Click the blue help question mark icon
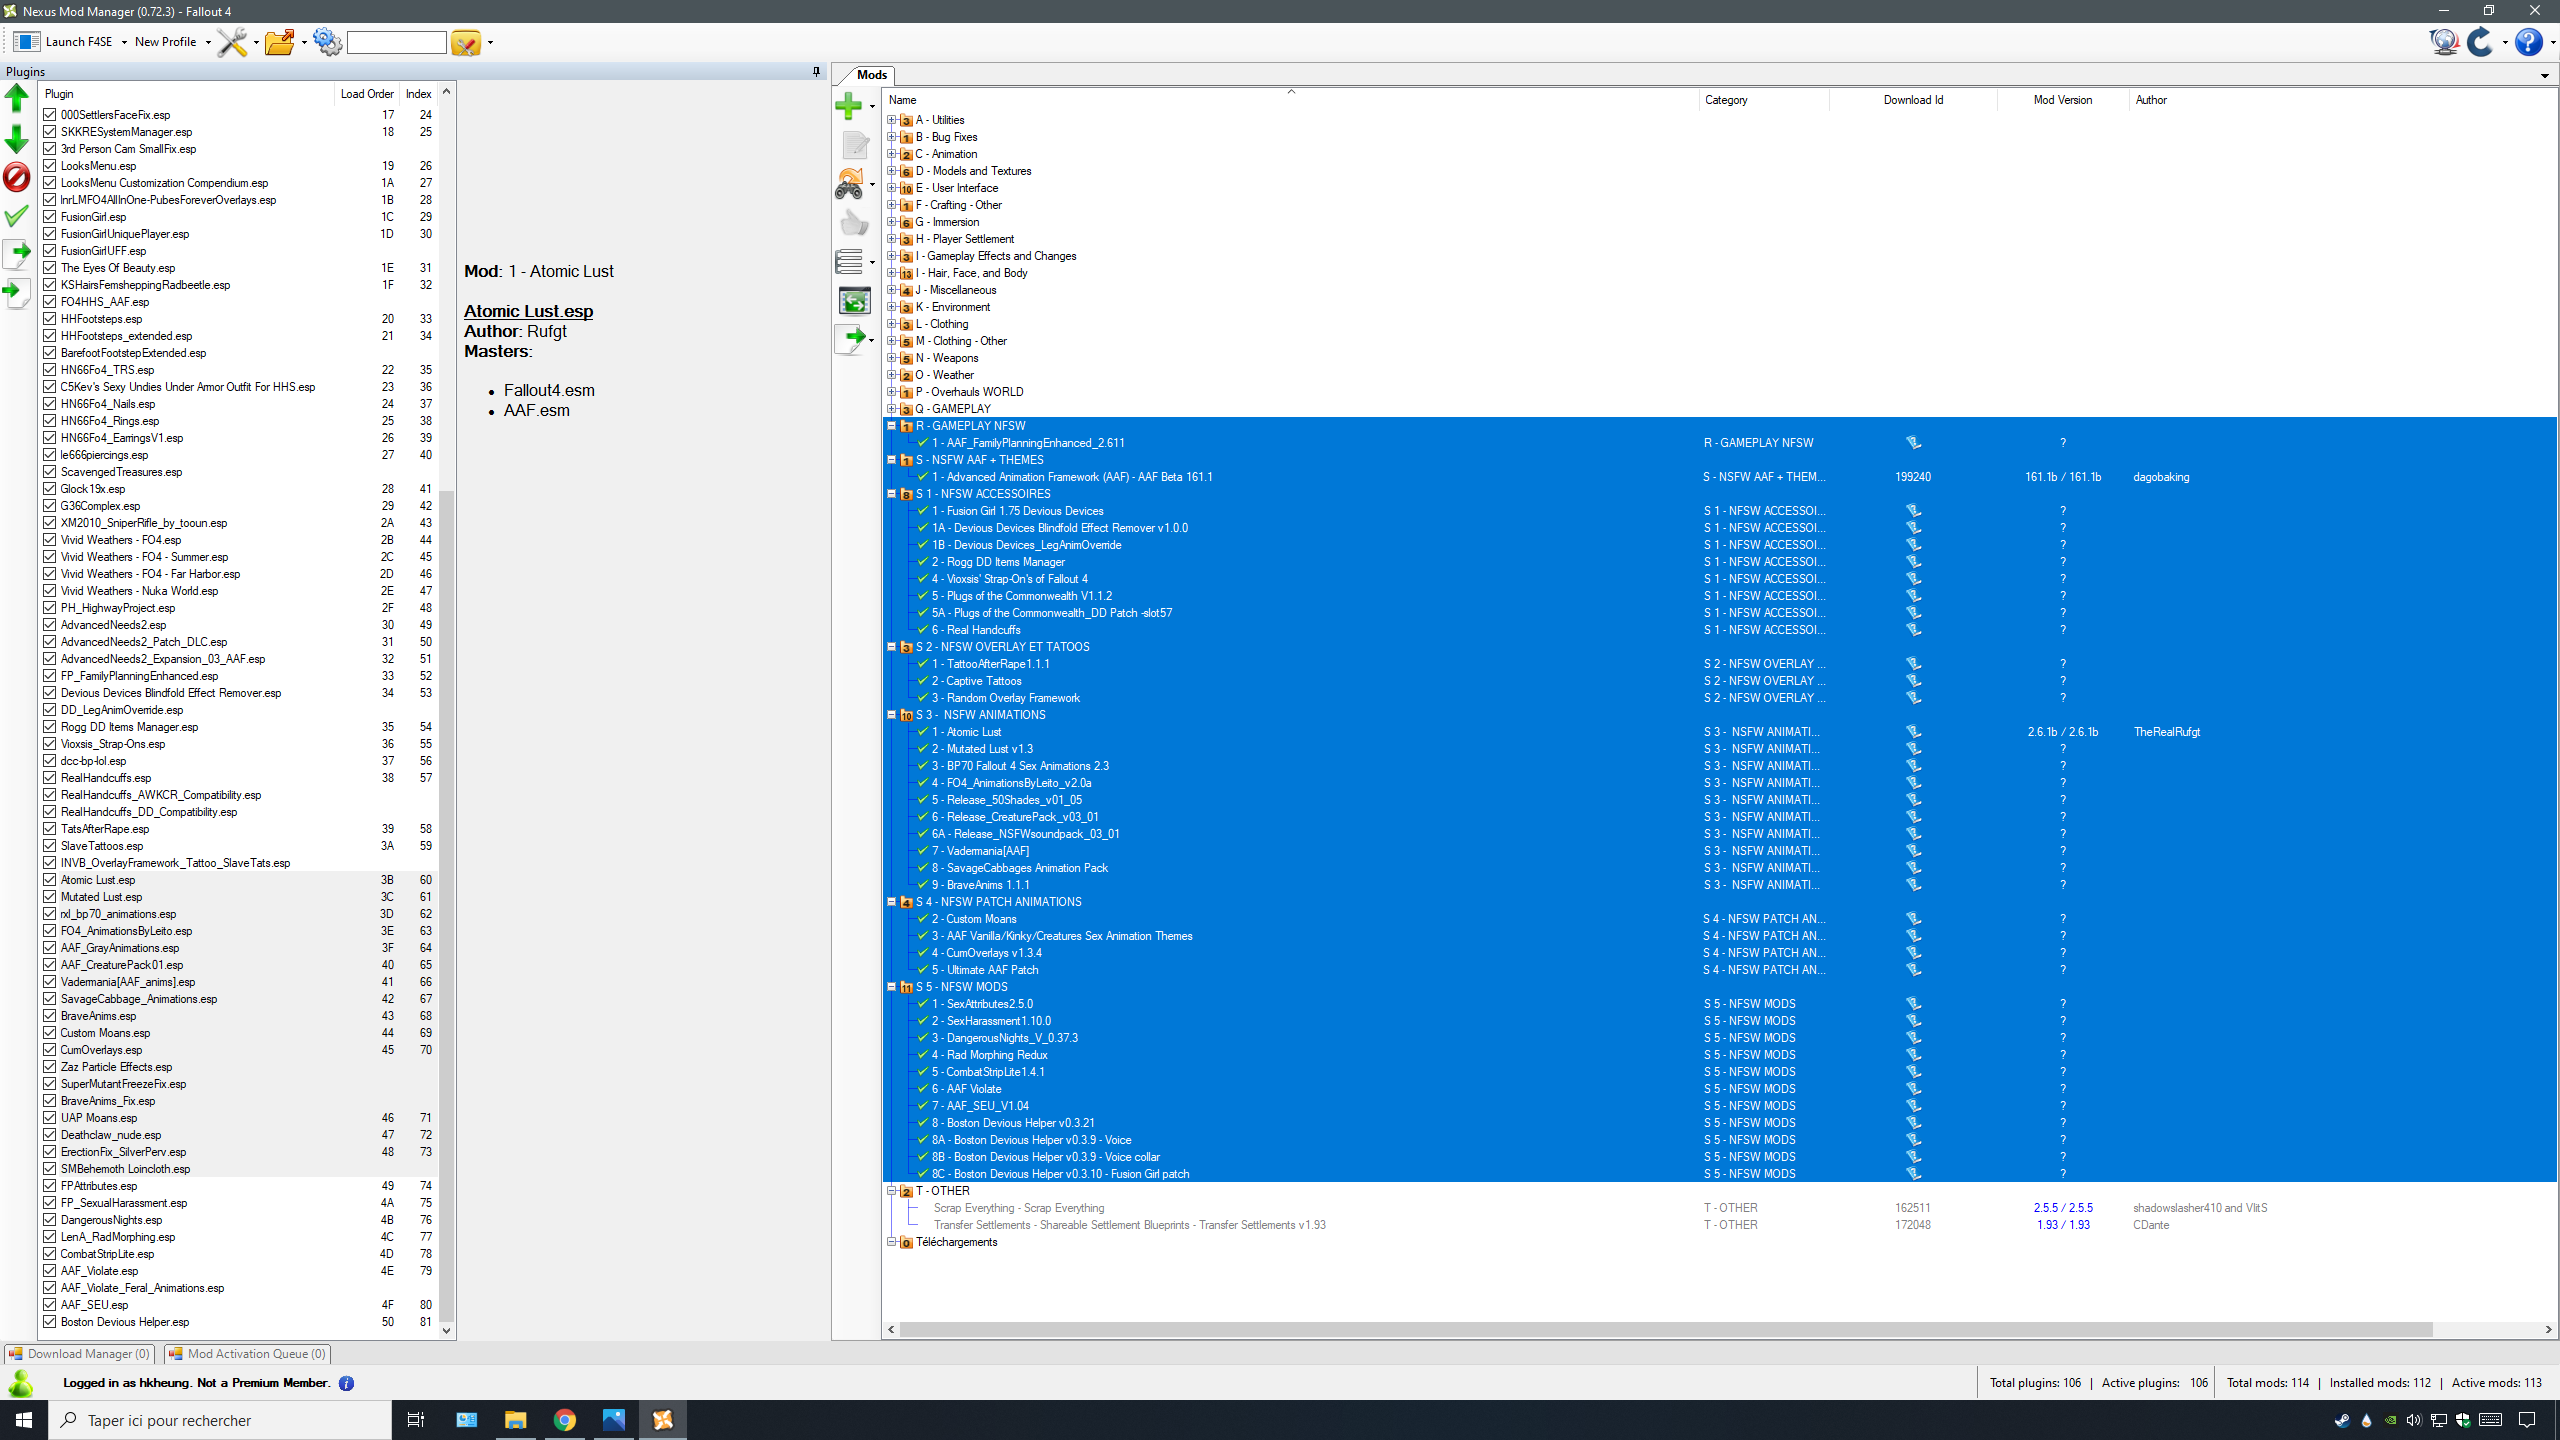Viewport: 2560px width, 1440px height. click(2528, 42)
